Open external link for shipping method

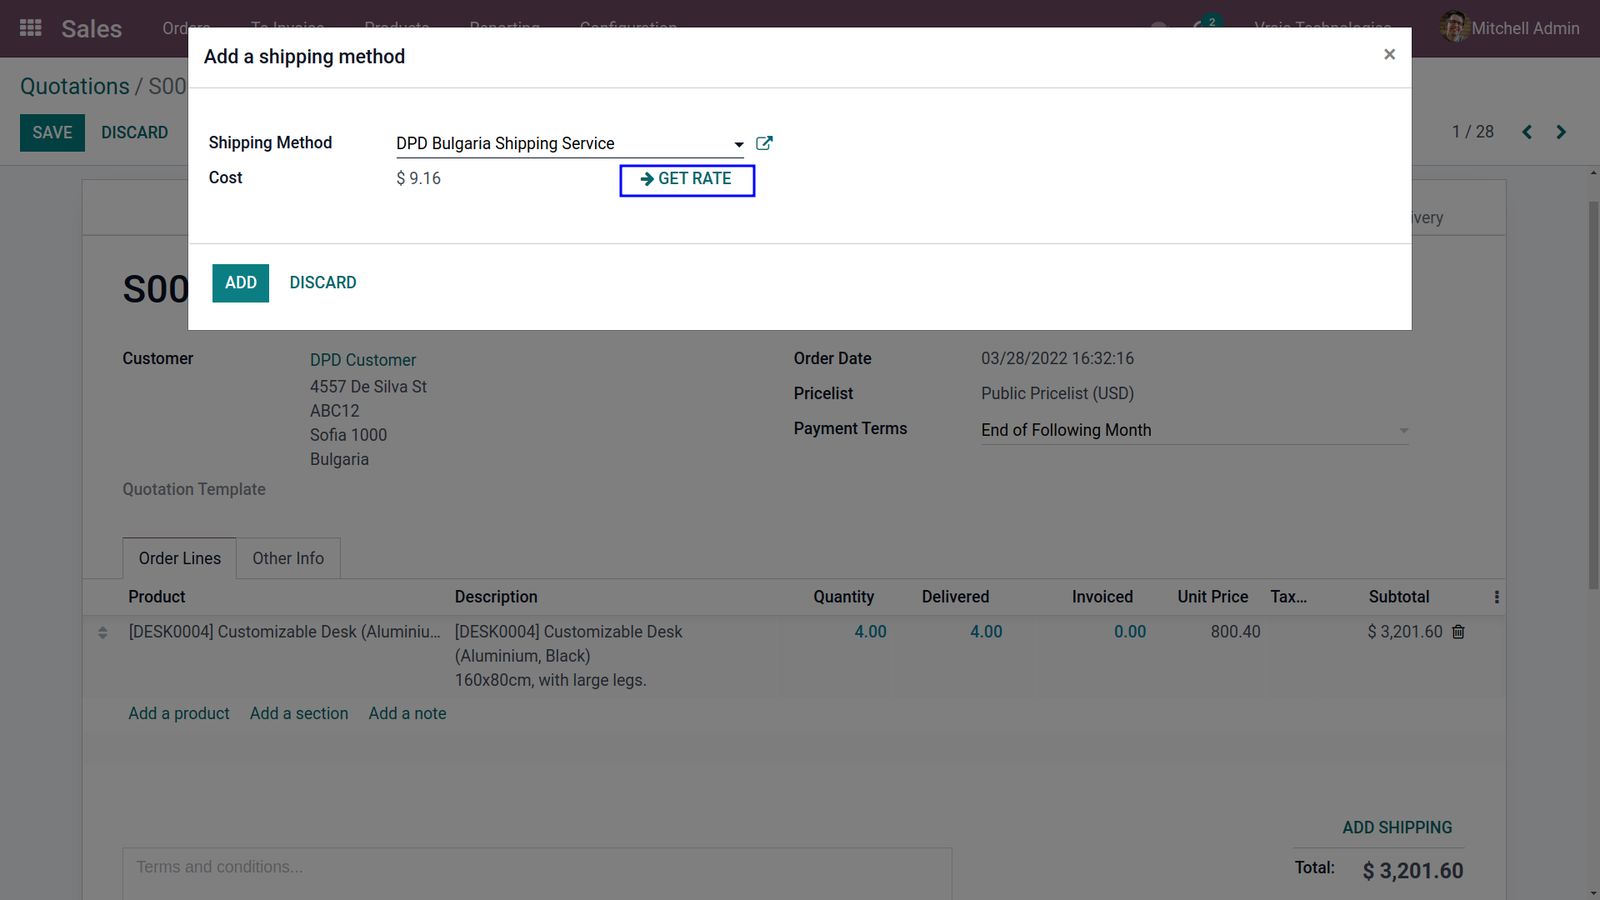tap(764, 143)
